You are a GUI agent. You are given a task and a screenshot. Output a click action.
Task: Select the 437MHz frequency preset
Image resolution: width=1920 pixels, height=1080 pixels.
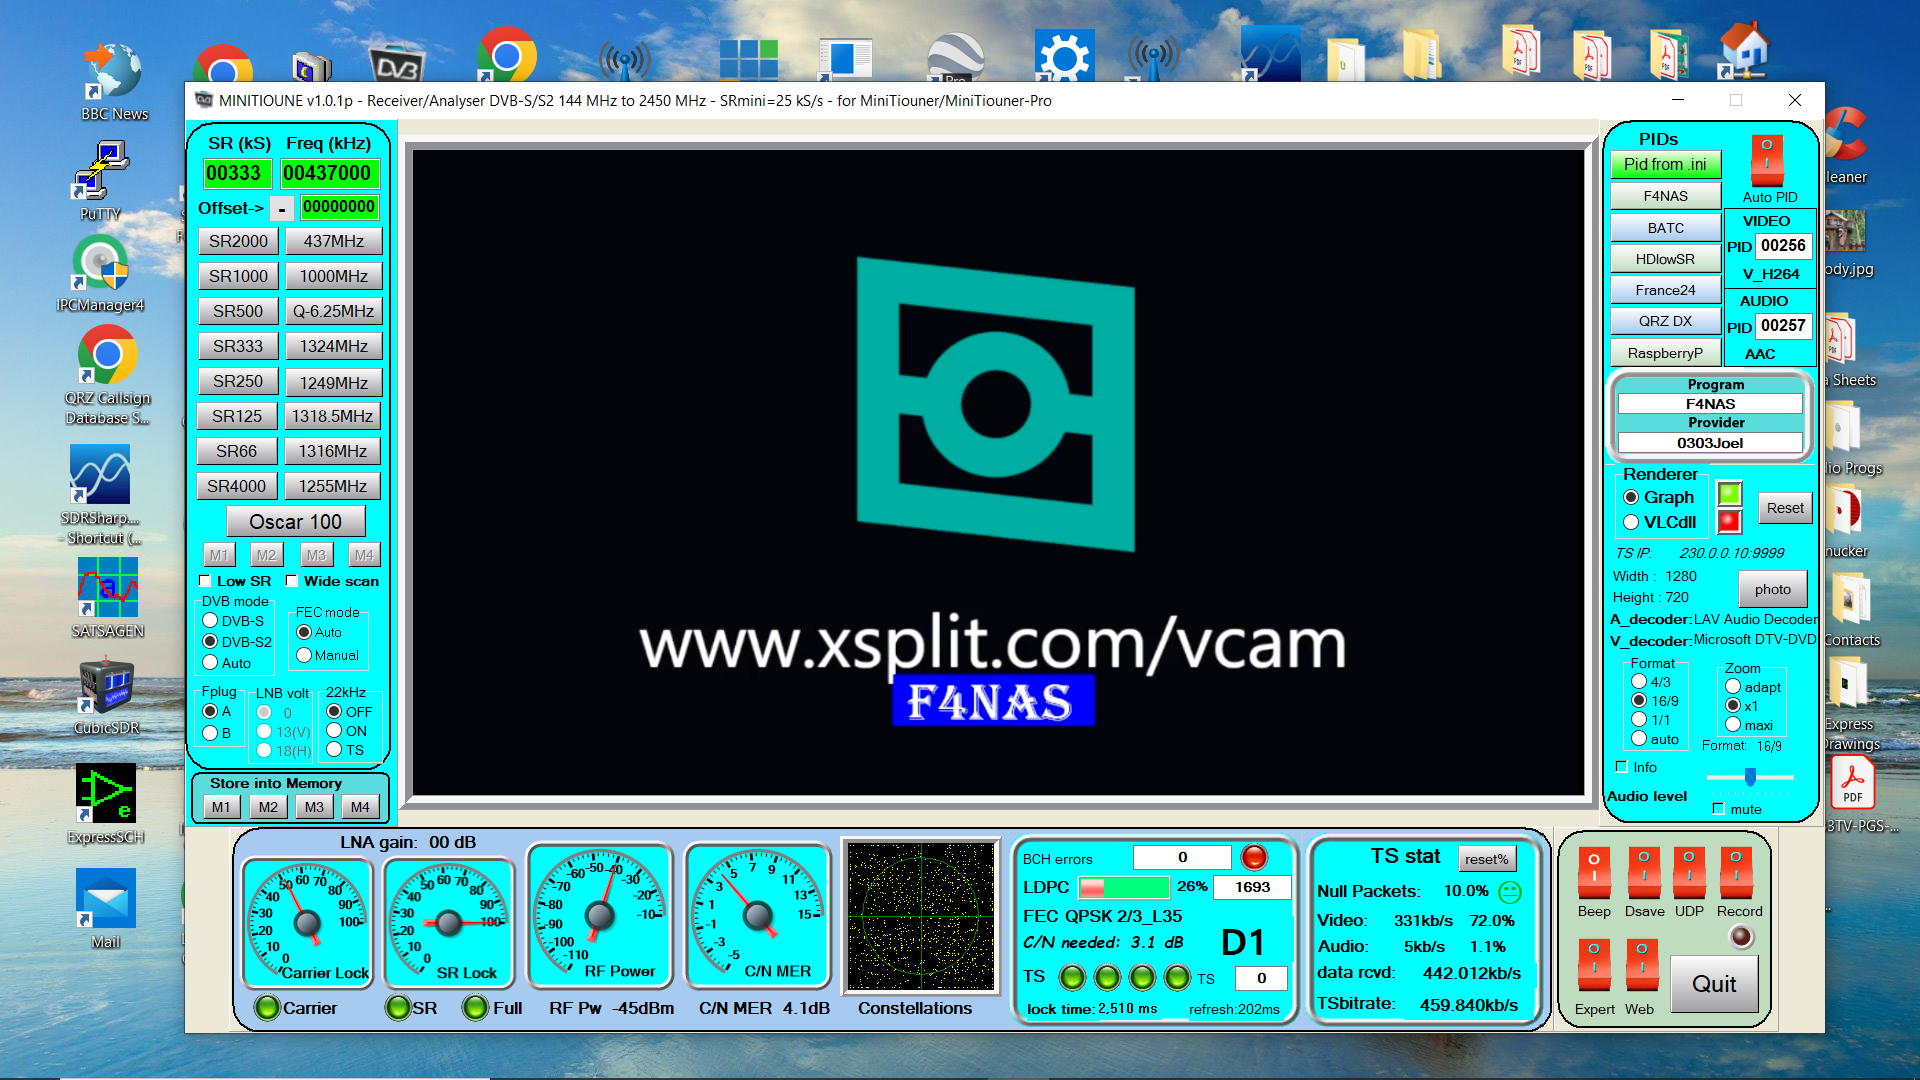(334, 241)
